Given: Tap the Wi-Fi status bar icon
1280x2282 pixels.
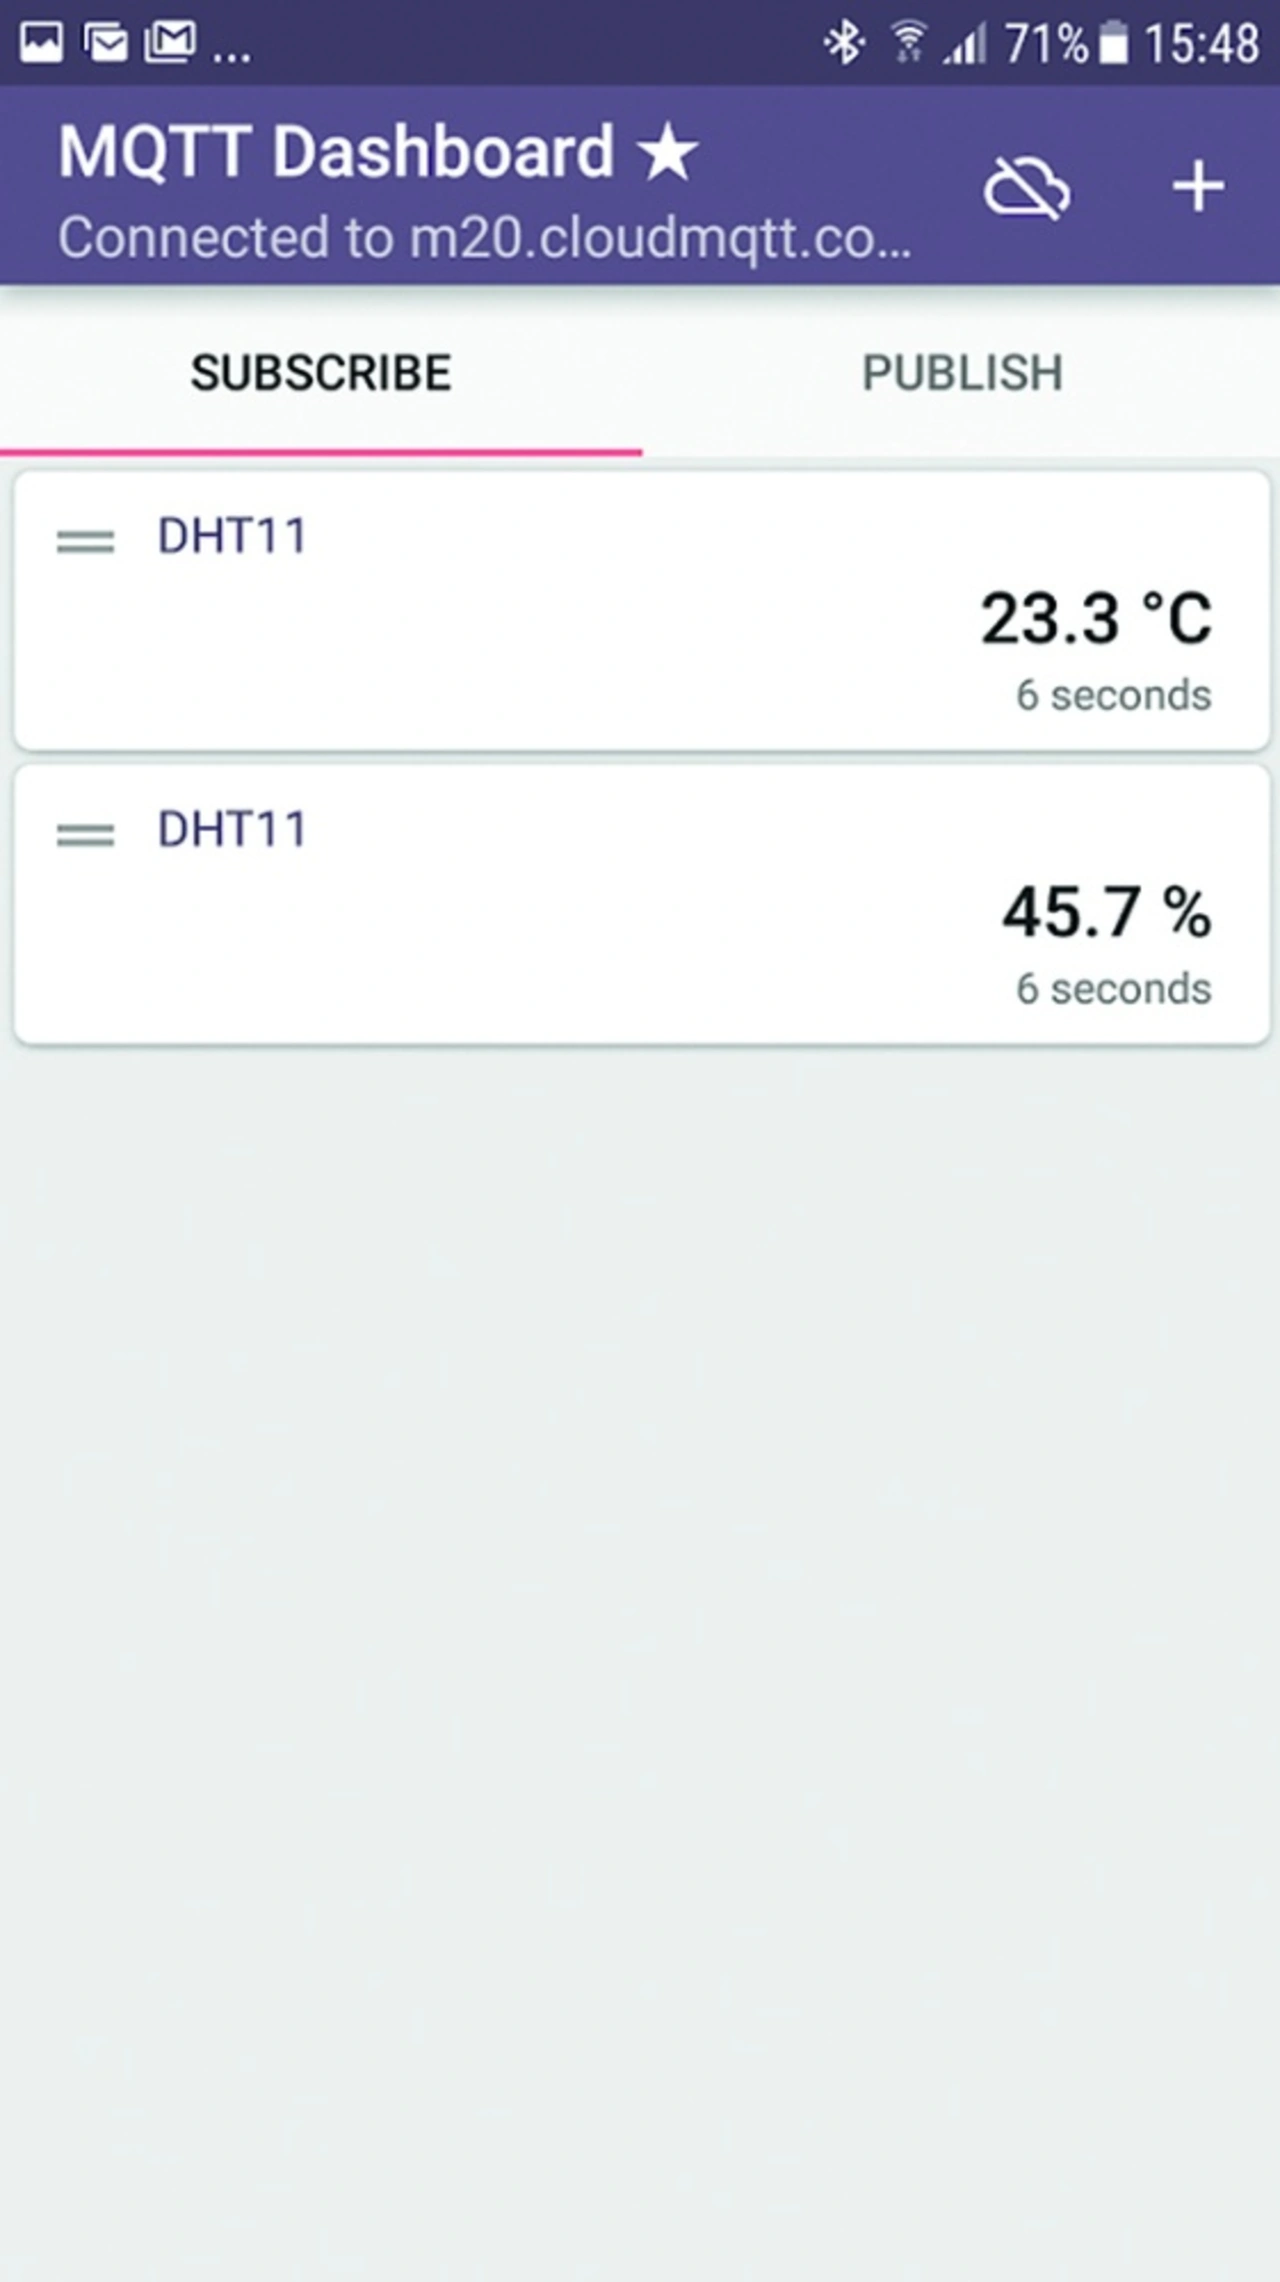Looking at the screenshot, I should 908,43.
